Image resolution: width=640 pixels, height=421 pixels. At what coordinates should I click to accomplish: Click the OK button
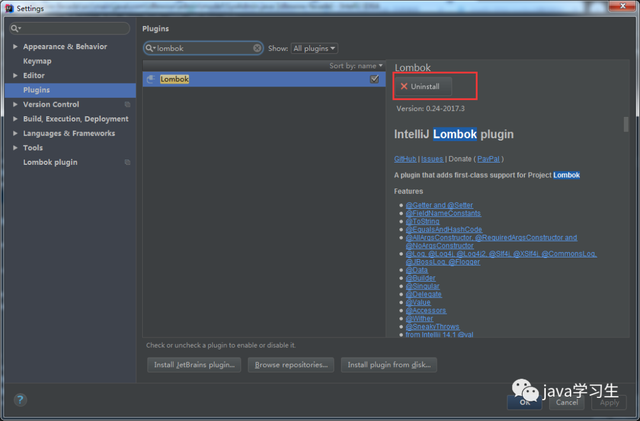pos(524,403)
